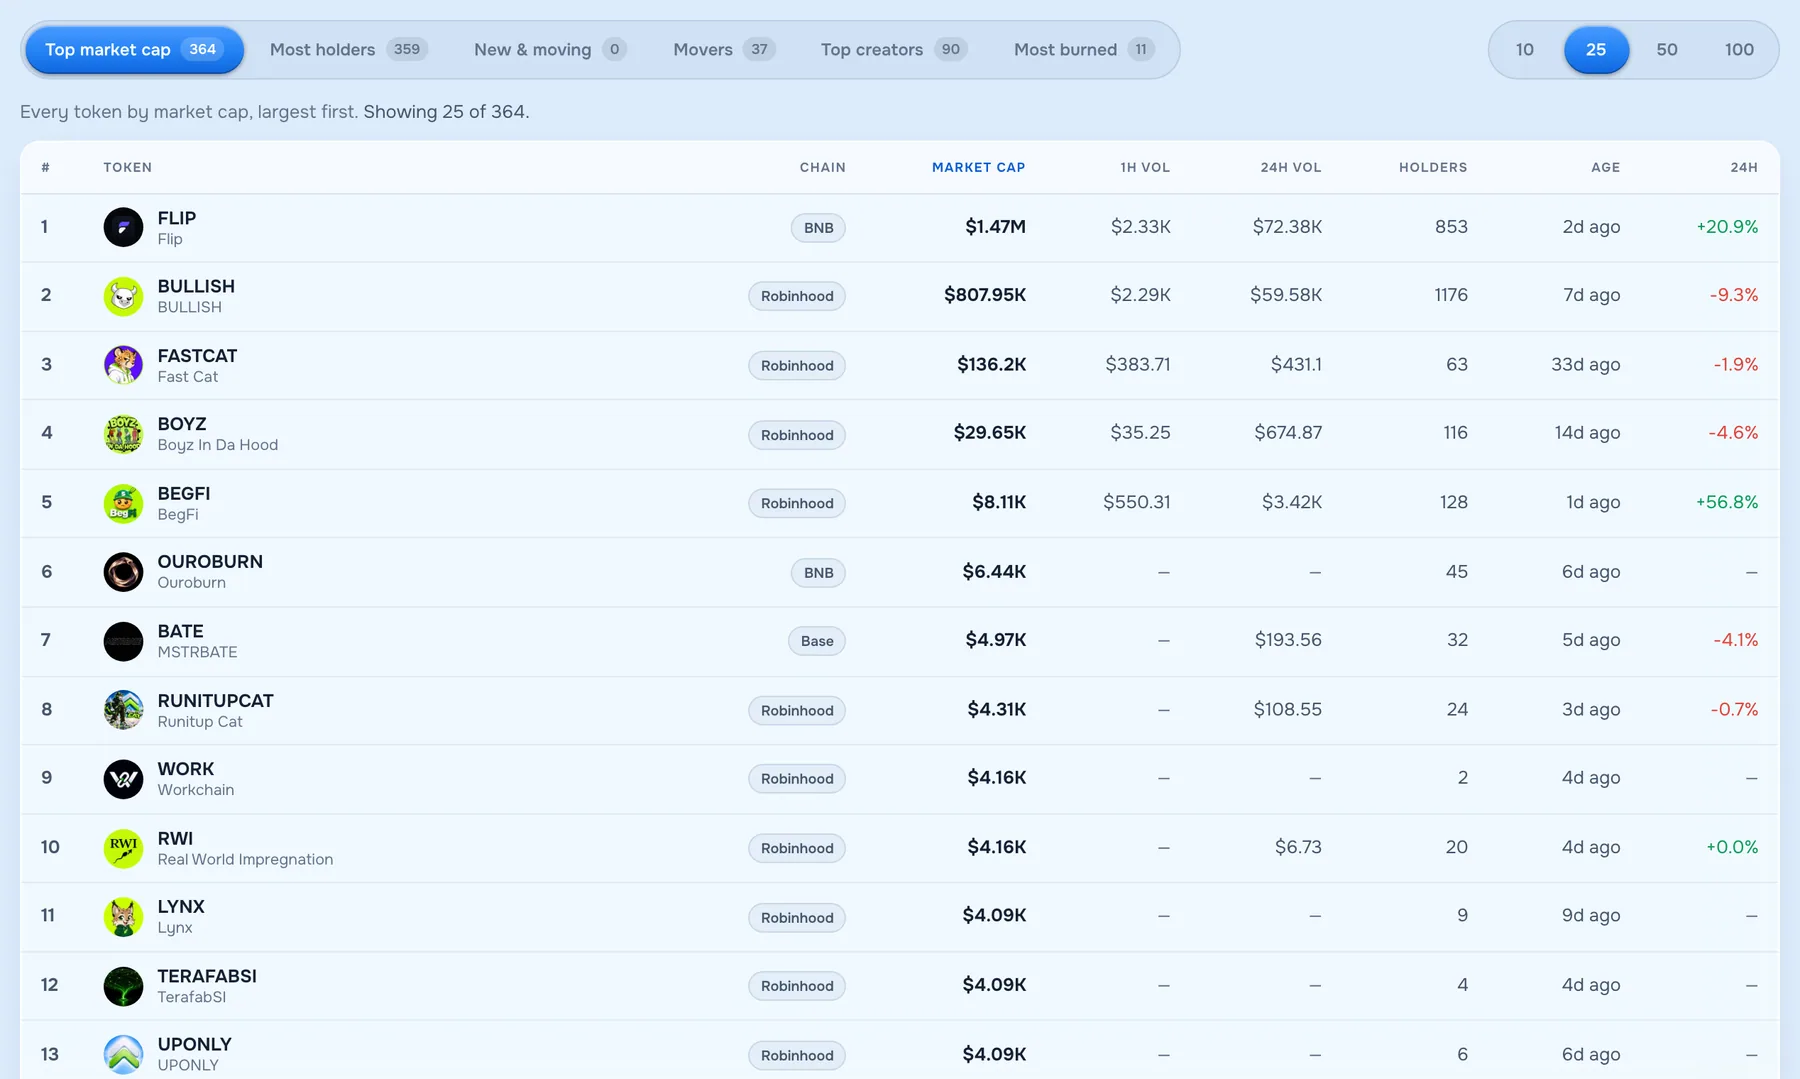Open the FASTCAT token avatar
The height and width of the screenshot is (1079, 1800).
(123, 365)
